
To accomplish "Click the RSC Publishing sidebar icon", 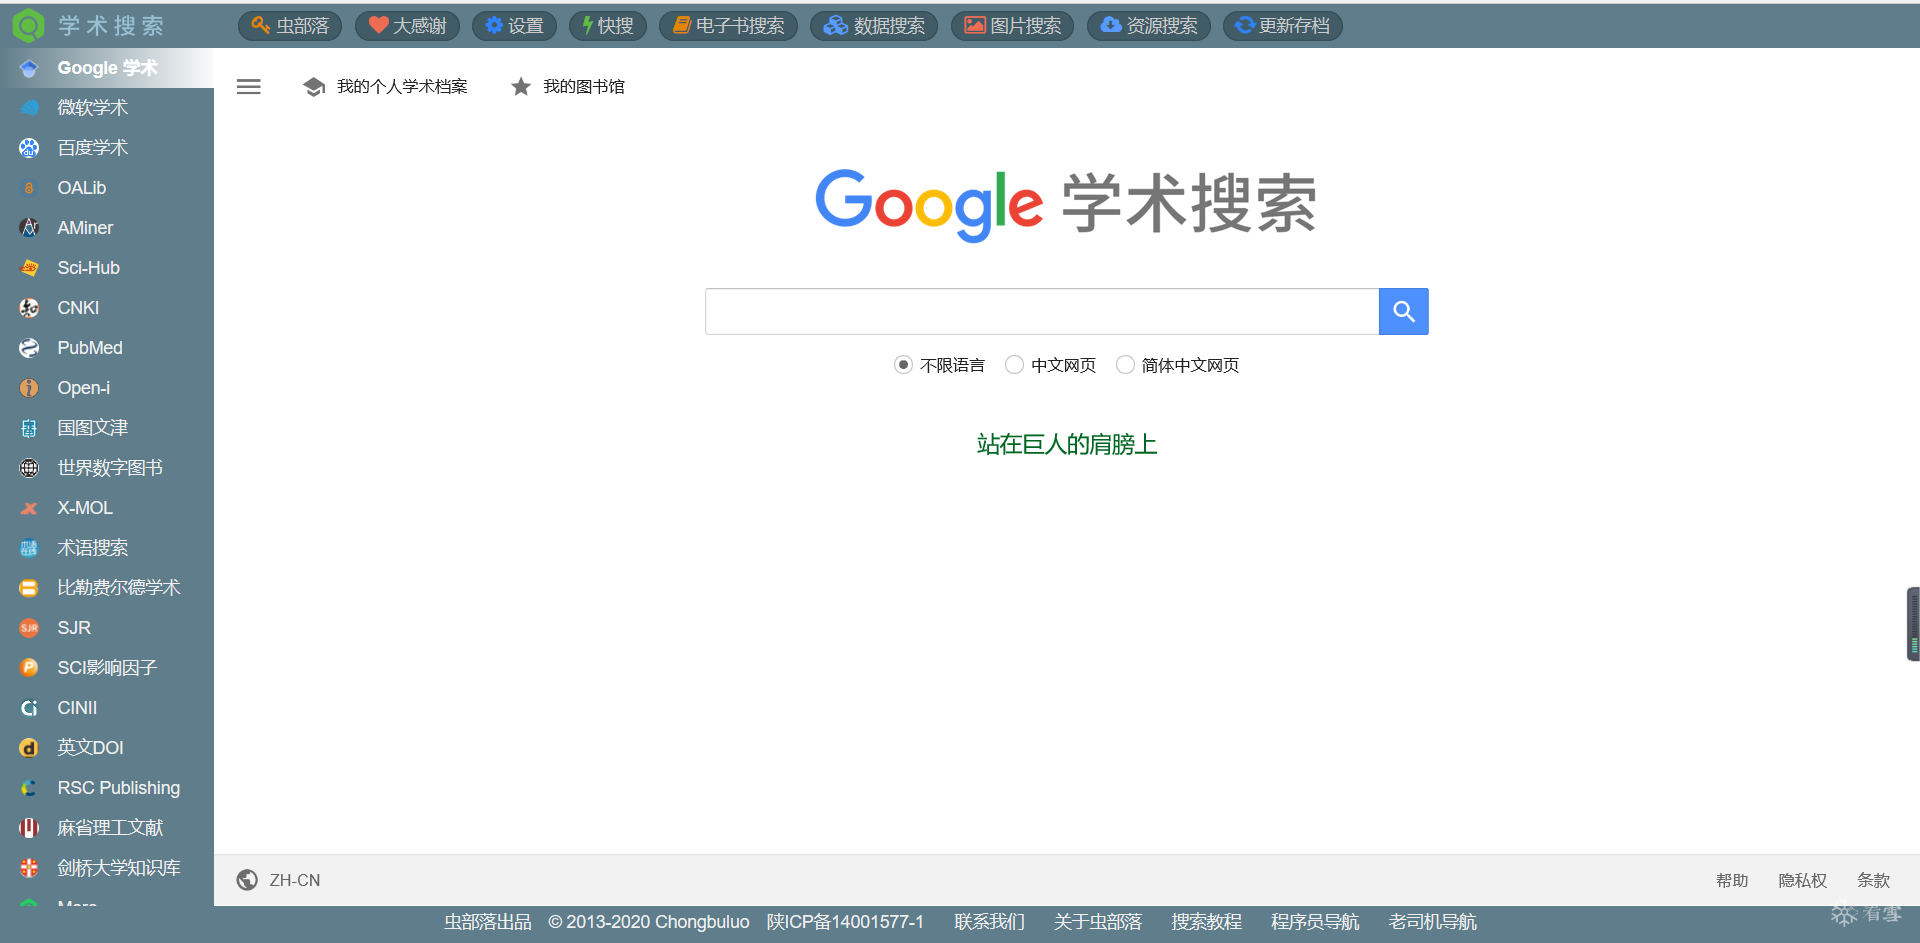I will coord(29,788).
